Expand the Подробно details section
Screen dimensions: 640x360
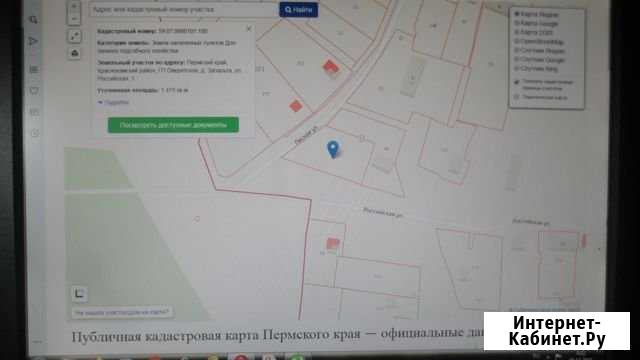113,102
